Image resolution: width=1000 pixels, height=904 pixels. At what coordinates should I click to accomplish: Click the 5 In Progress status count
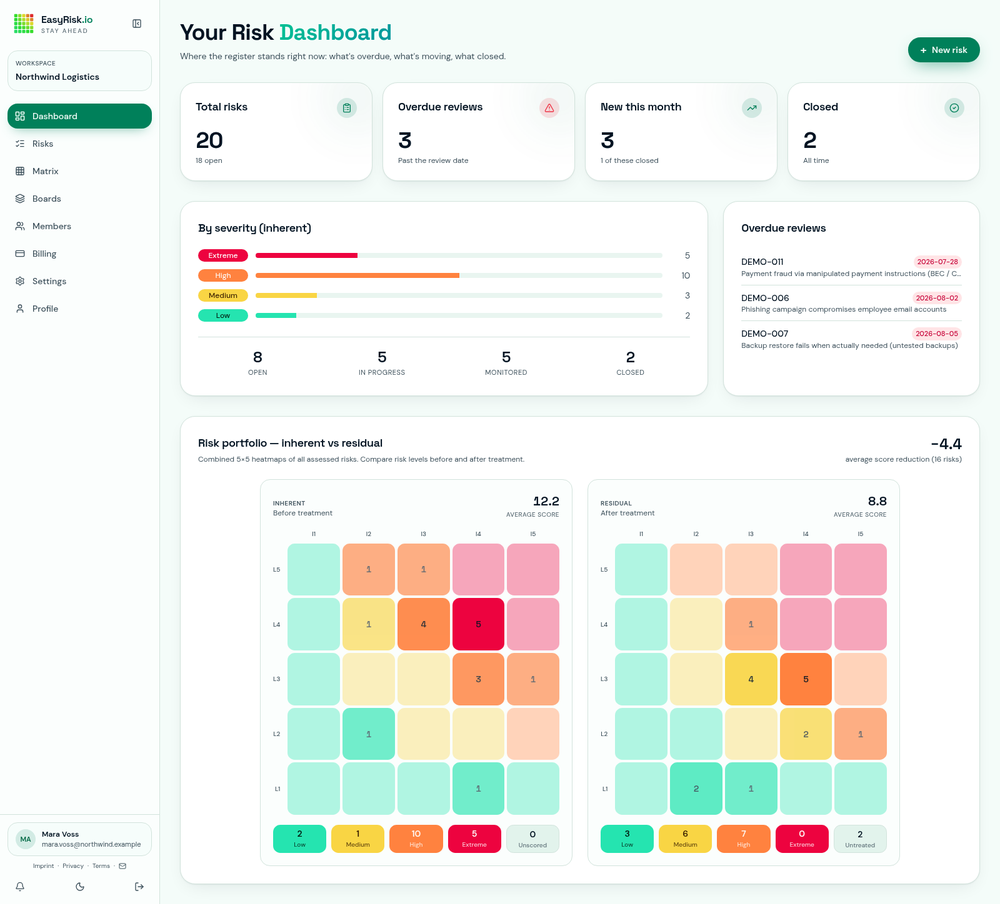tap(381, 363)
